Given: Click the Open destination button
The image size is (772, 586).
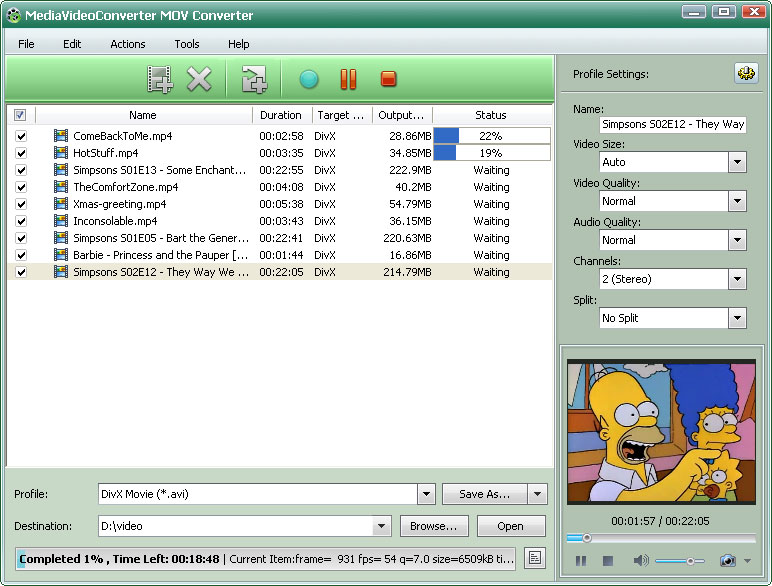Looking at the screenshot, I should point(511,526).
